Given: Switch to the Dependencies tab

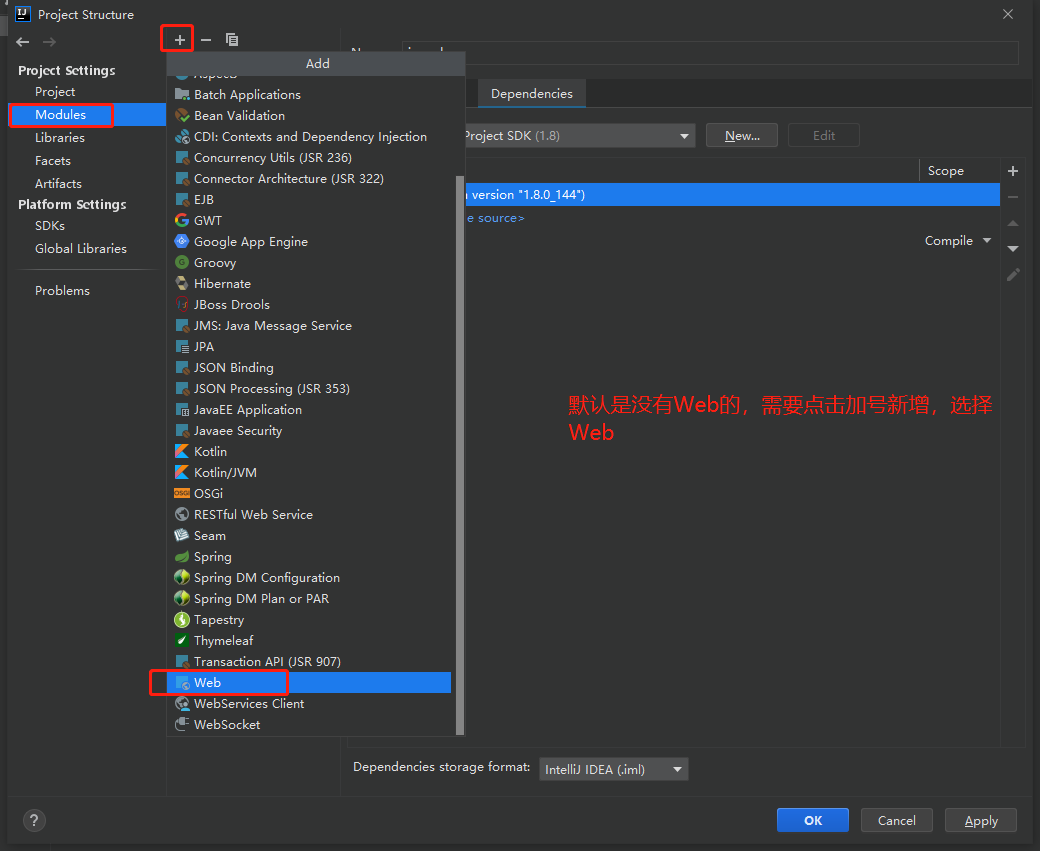Looking at the screenshot, I should [x=531, y=94].
